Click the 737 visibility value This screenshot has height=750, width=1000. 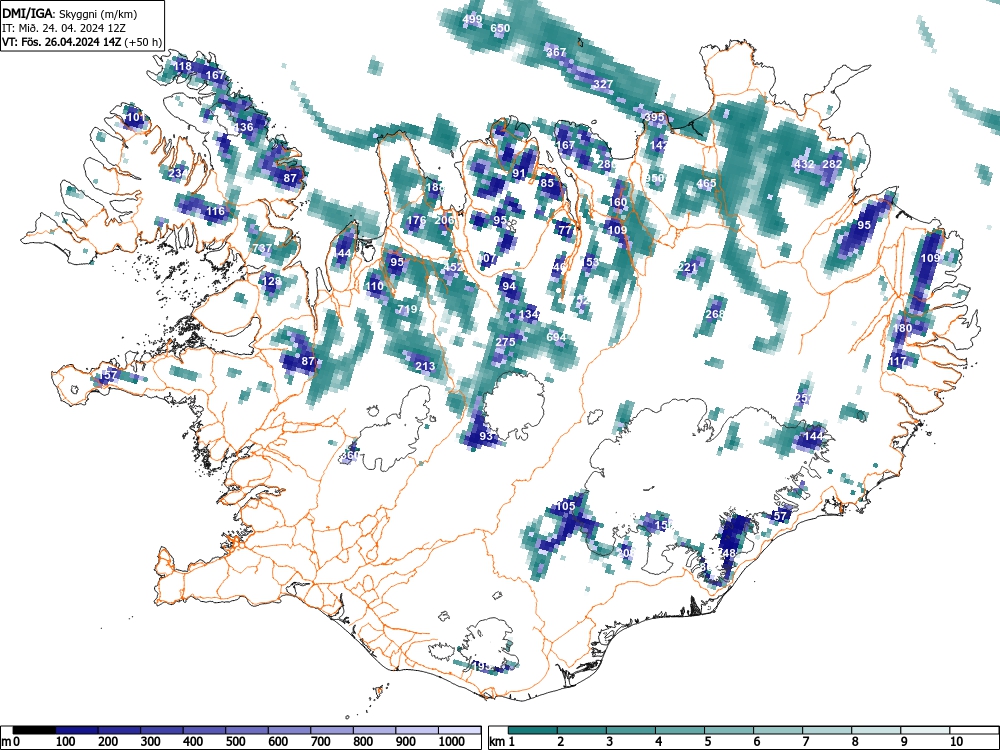(x=262, y=249)
